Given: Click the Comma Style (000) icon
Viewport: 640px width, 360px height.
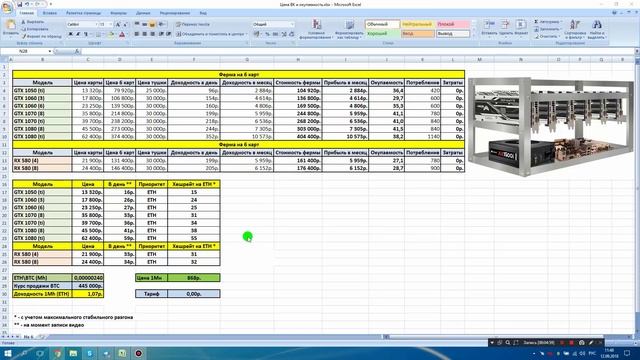Looking at the screenshot, I should 276,34.
